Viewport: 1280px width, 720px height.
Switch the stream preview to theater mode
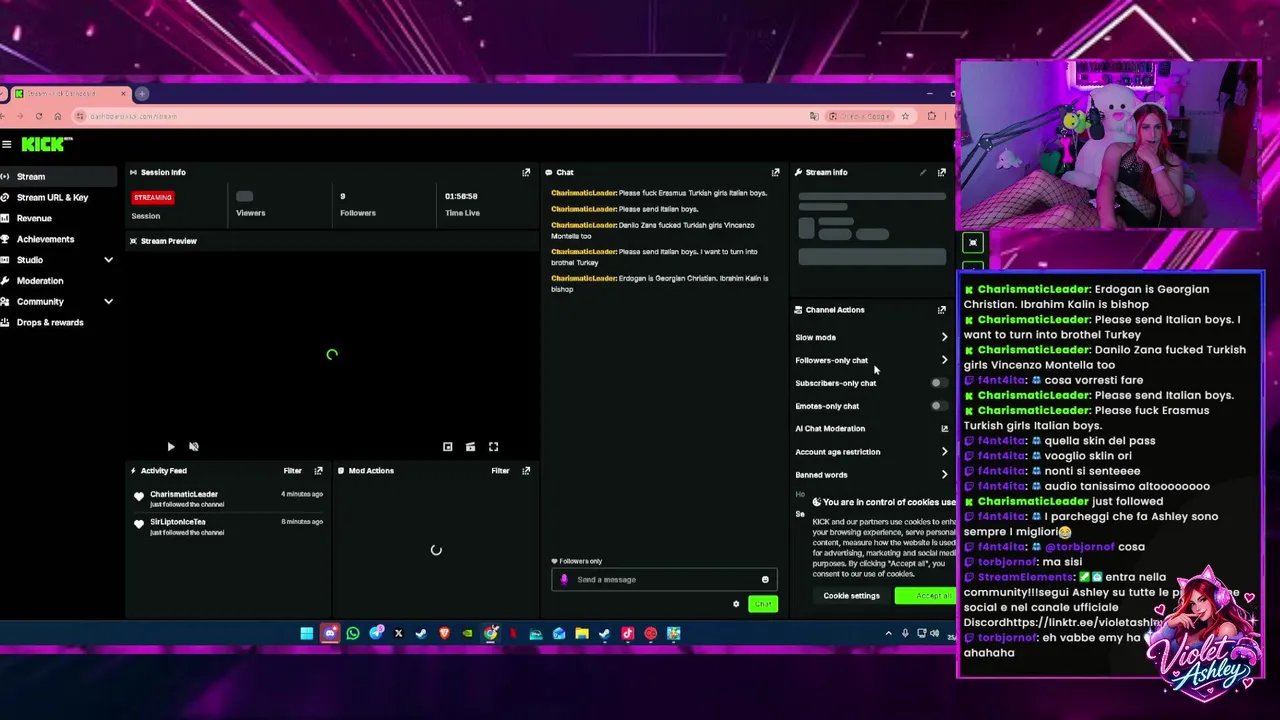click(x=470, y=447)
